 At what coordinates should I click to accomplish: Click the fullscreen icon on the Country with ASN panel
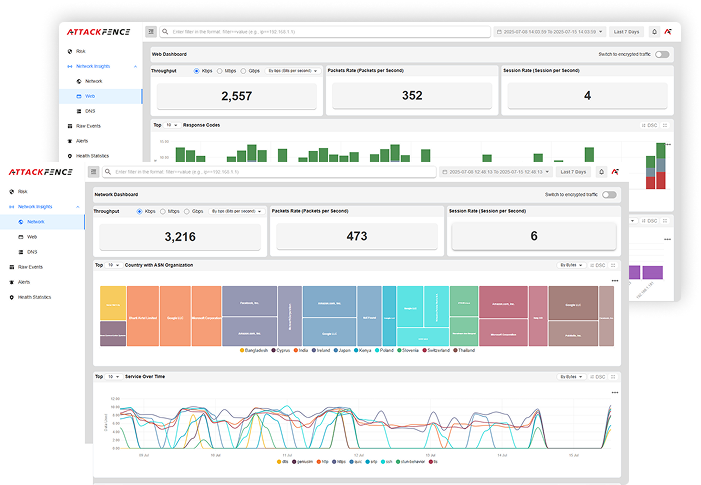pyautogui.click(x=613, y=265)
